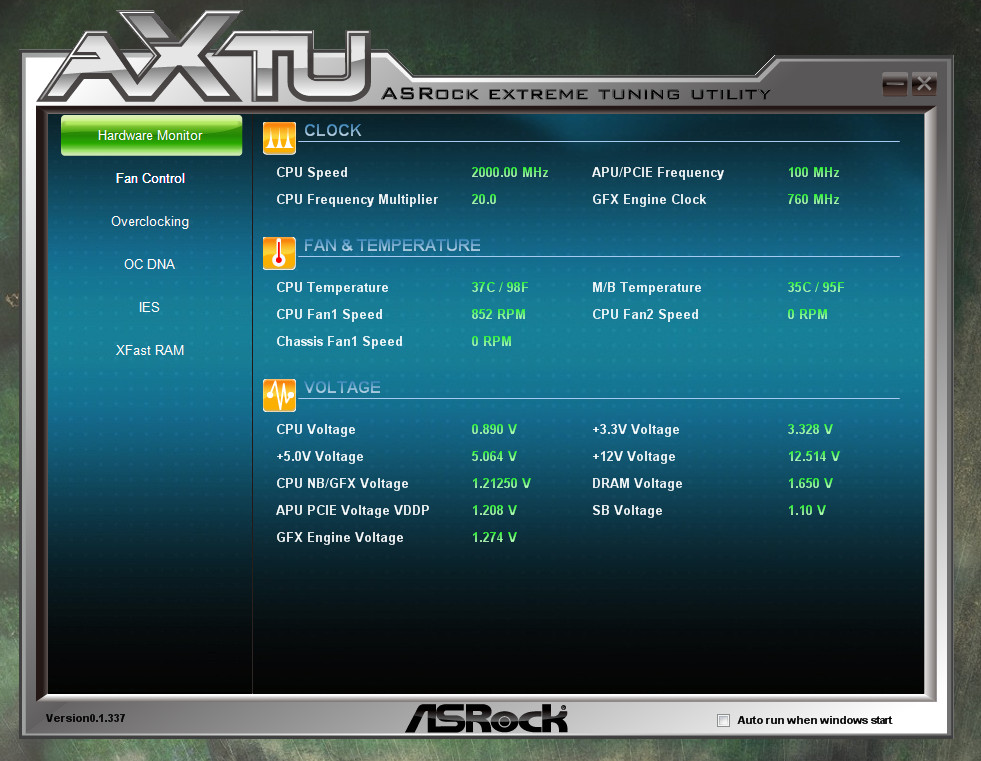Viewport: 981px width, 761px height.
Task: Open the Hardware Monitor tab
Action: tap(151, 135)
